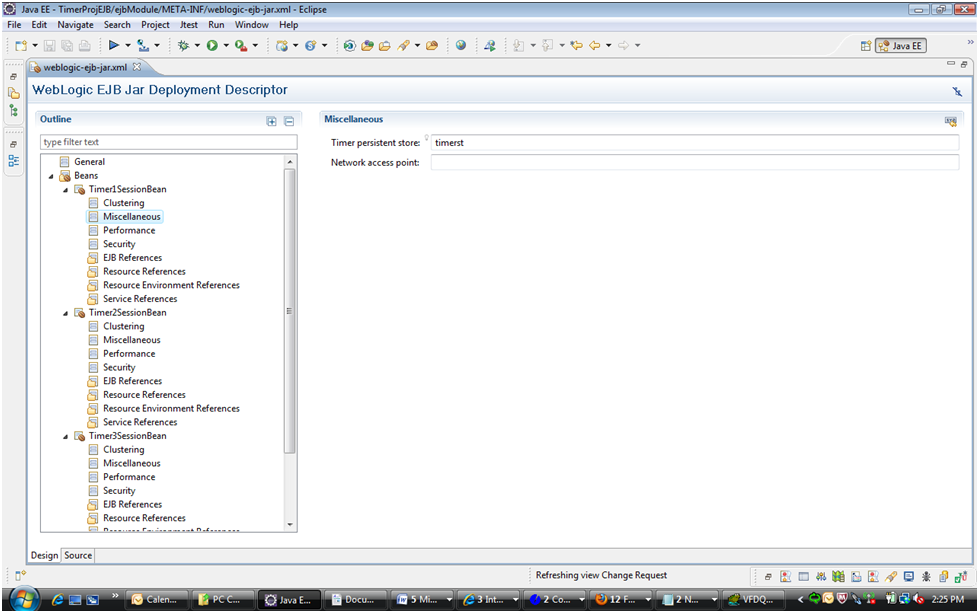
Task: Open the Search icon on the toolbar
Action: 403,45
